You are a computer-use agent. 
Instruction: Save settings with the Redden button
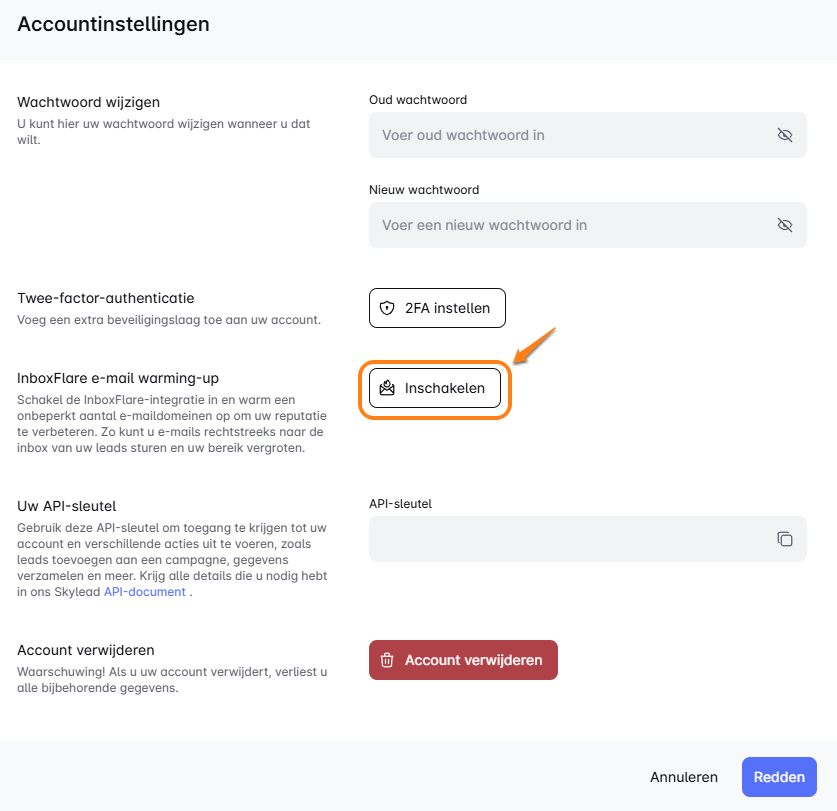click(779, 777)
